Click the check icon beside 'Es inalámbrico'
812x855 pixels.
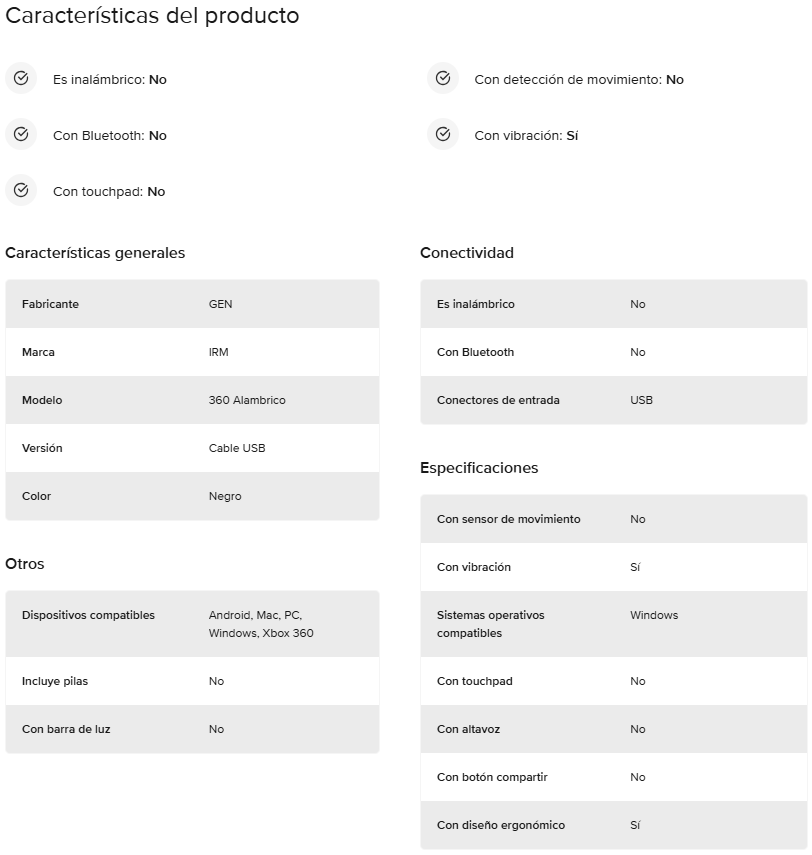21,79
